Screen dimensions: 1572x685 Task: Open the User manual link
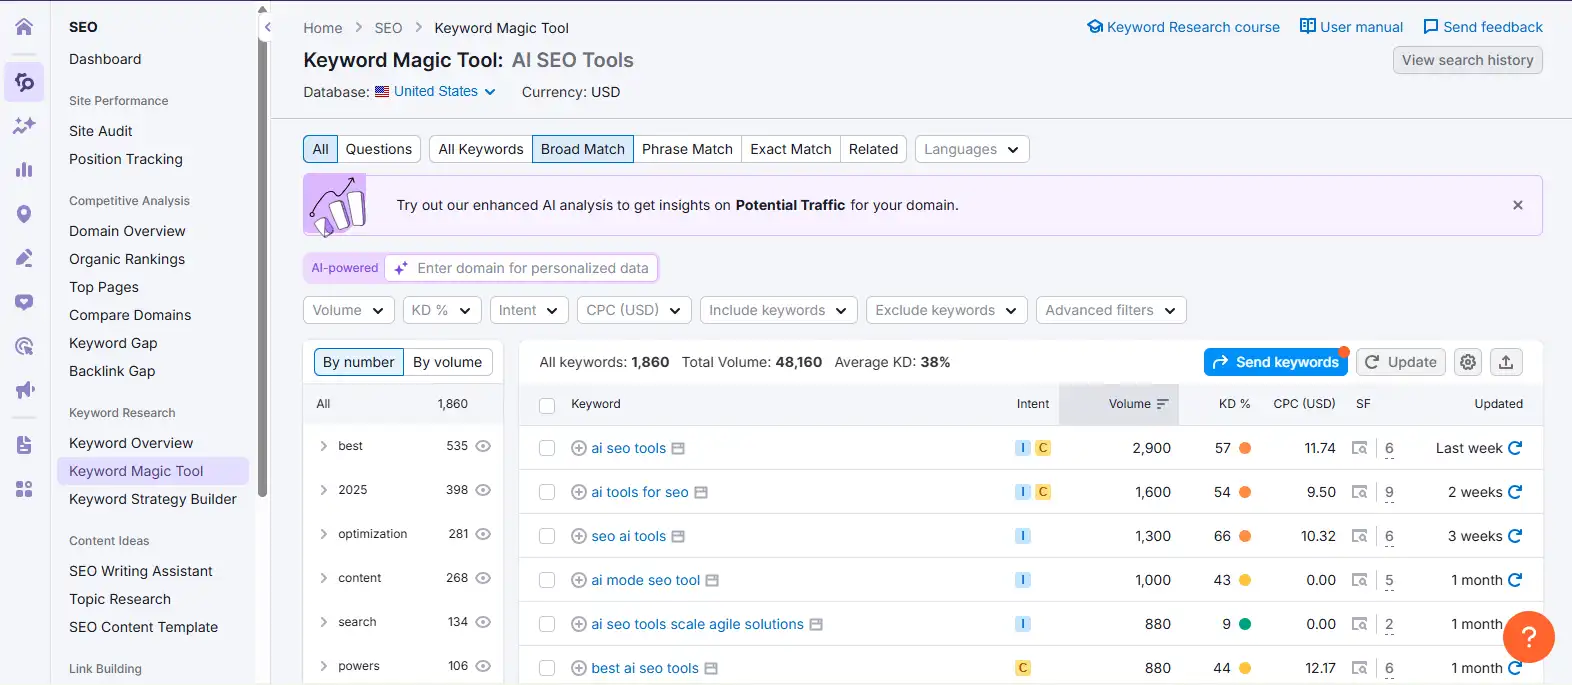click(x=1351, y=27)
